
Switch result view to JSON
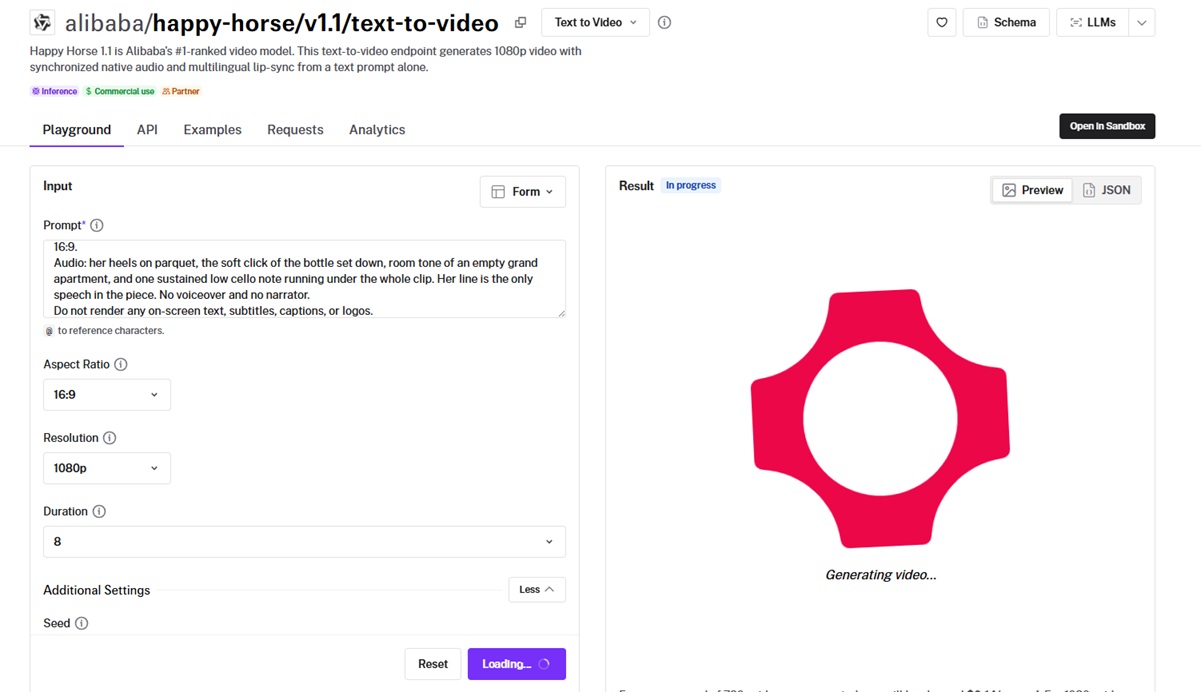[x=1106, y=190]
